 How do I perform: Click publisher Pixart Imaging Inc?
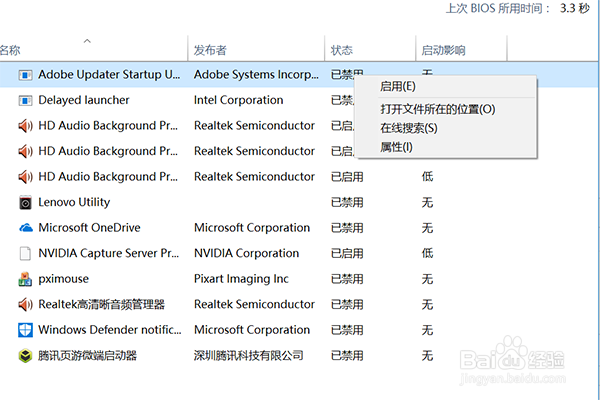click(241, 279)
